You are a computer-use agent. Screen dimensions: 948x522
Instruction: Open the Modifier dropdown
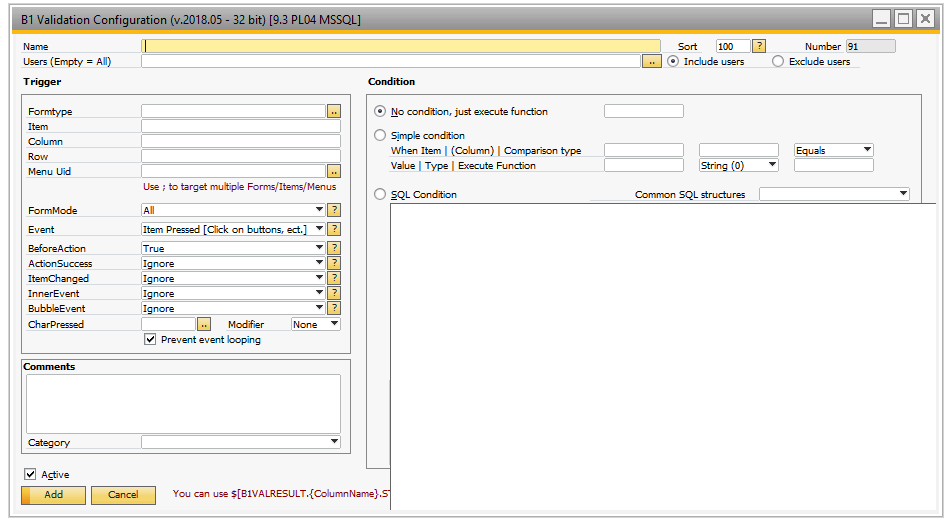(x=334, y=324)
